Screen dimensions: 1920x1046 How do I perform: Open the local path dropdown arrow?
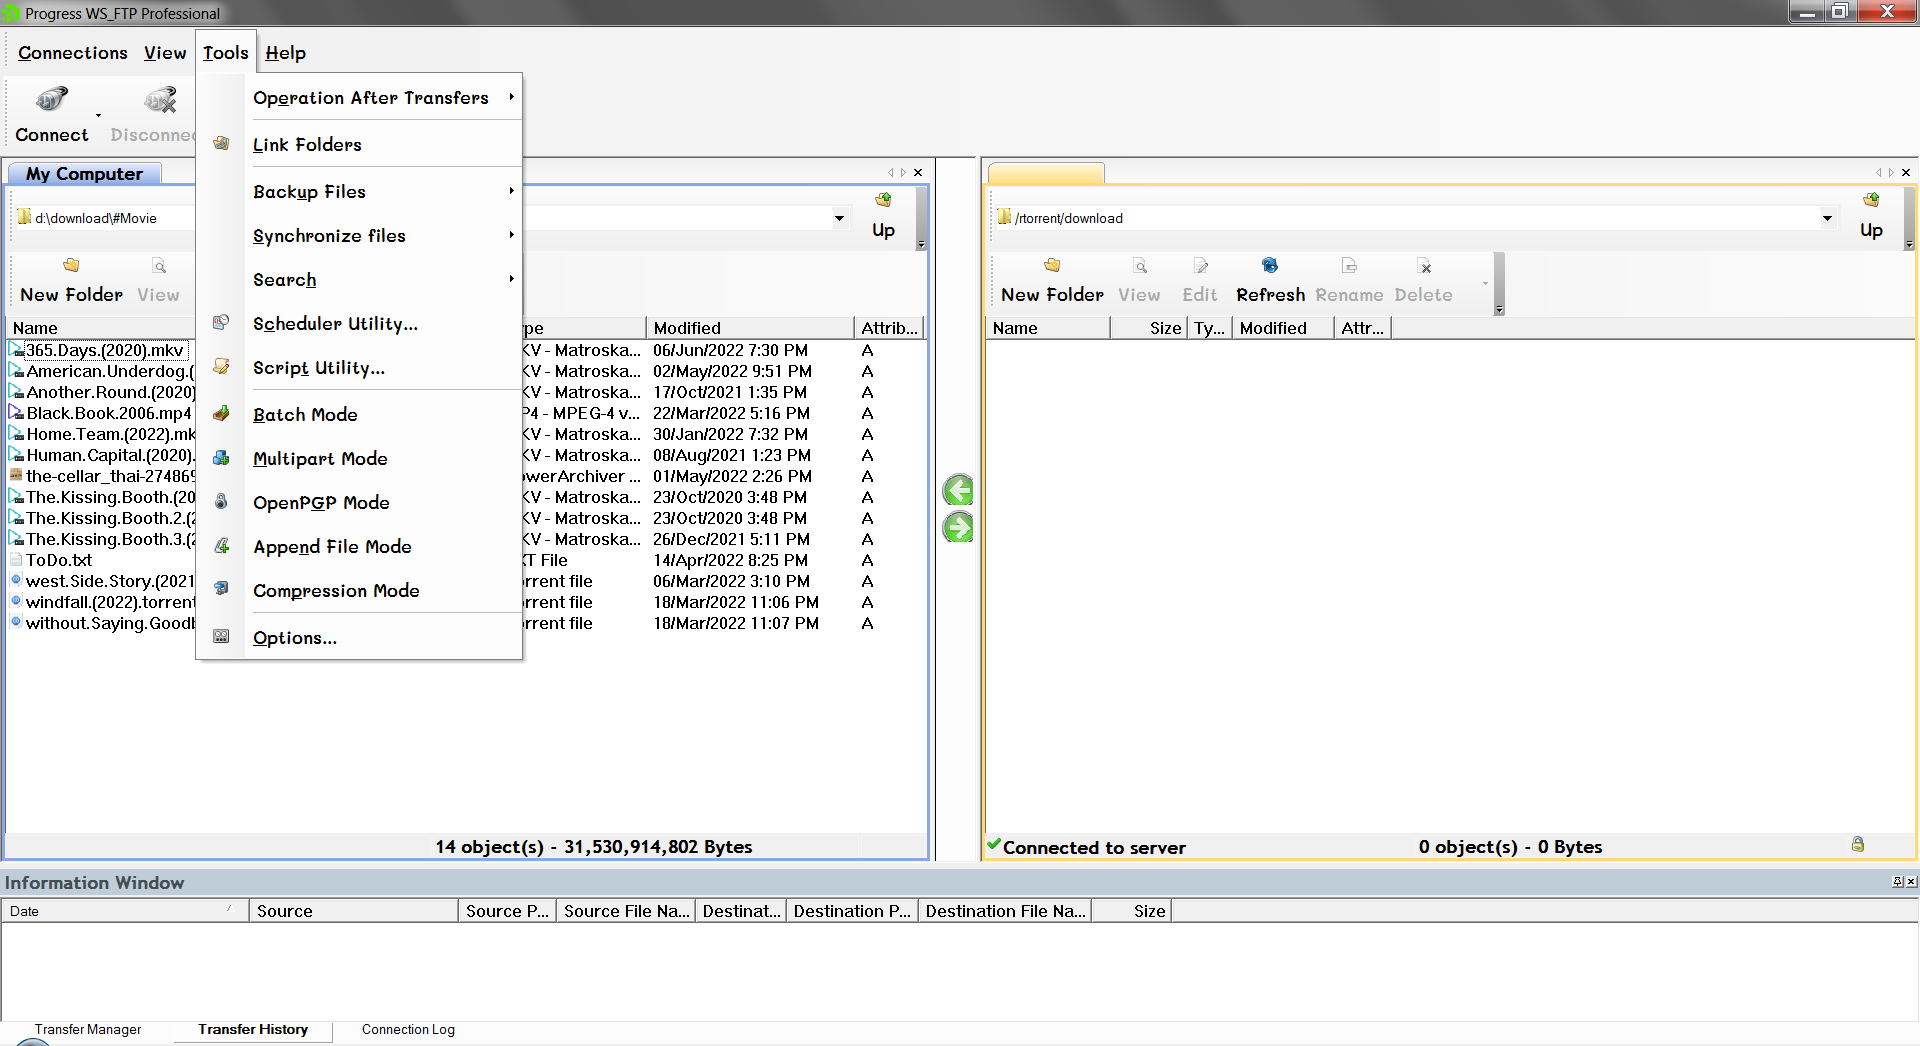pyautogui.click(x=839, y=218)
